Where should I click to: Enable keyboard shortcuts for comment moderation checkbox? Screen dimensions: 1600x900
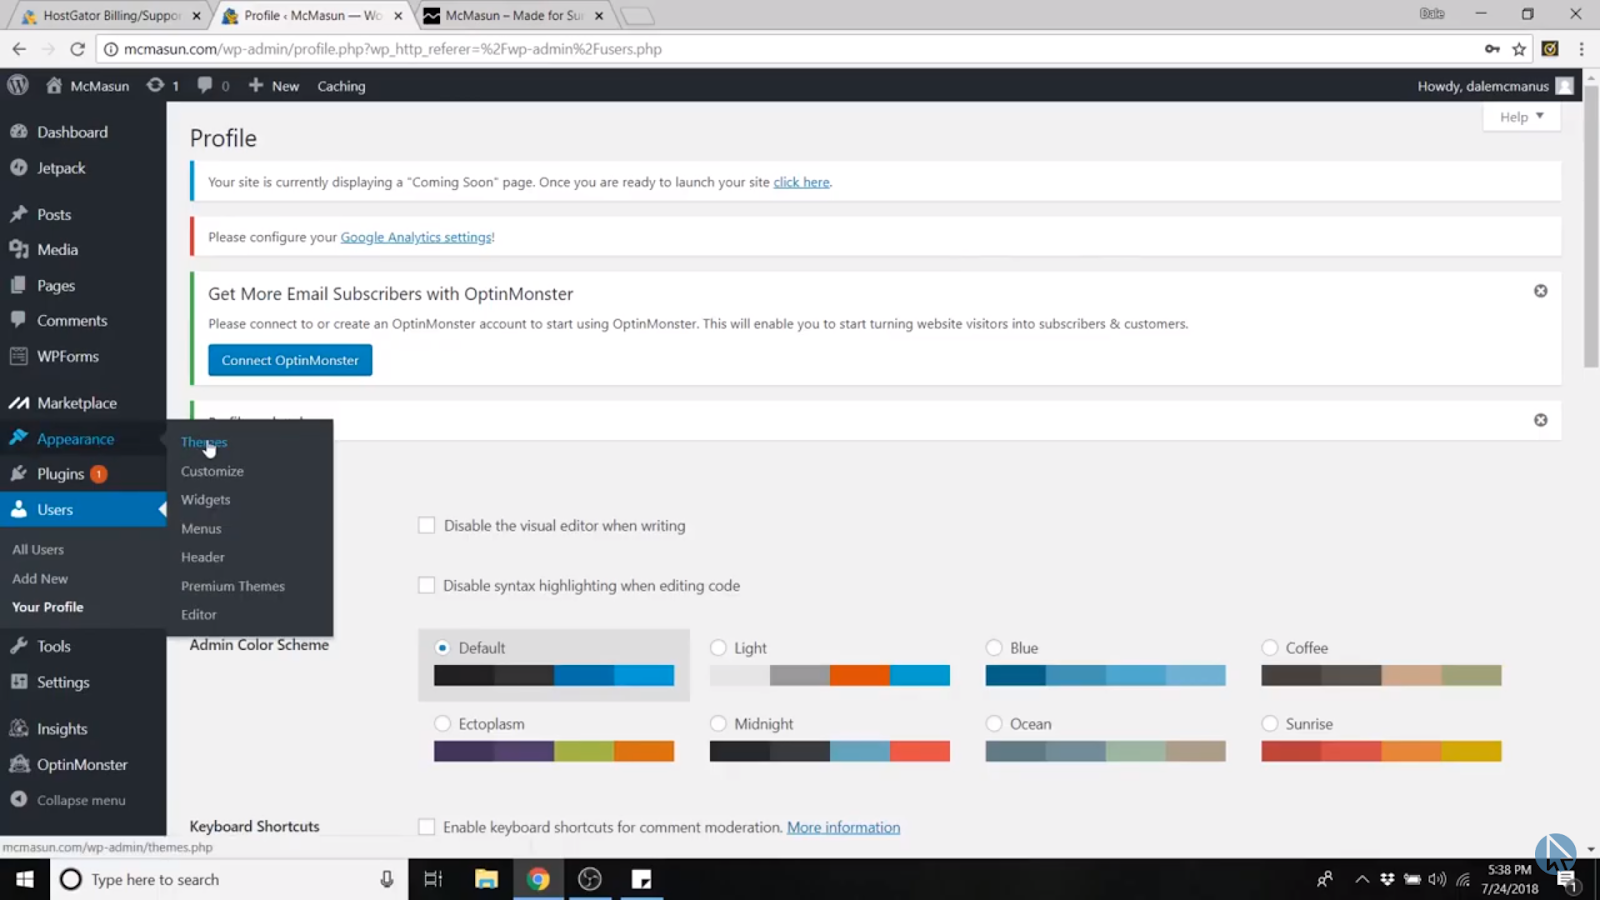[427, 827]
